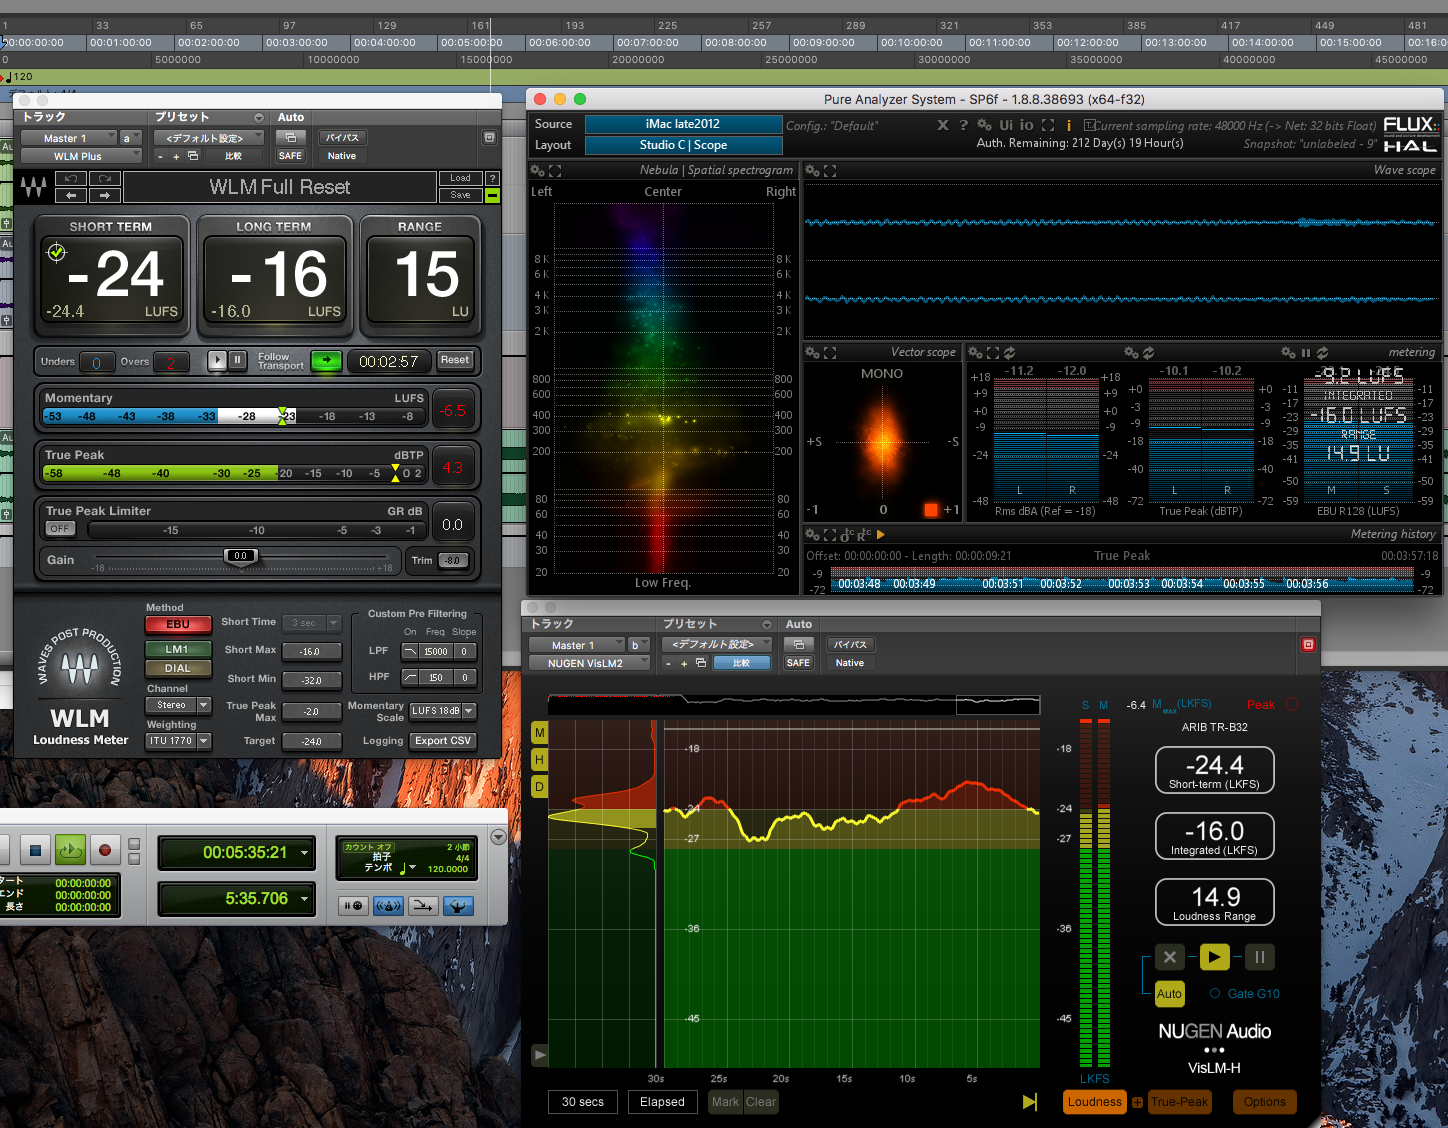Click the redo arrow icon in WLM header
This screenshot has height=1128, width=1448.
pos(105,179)
